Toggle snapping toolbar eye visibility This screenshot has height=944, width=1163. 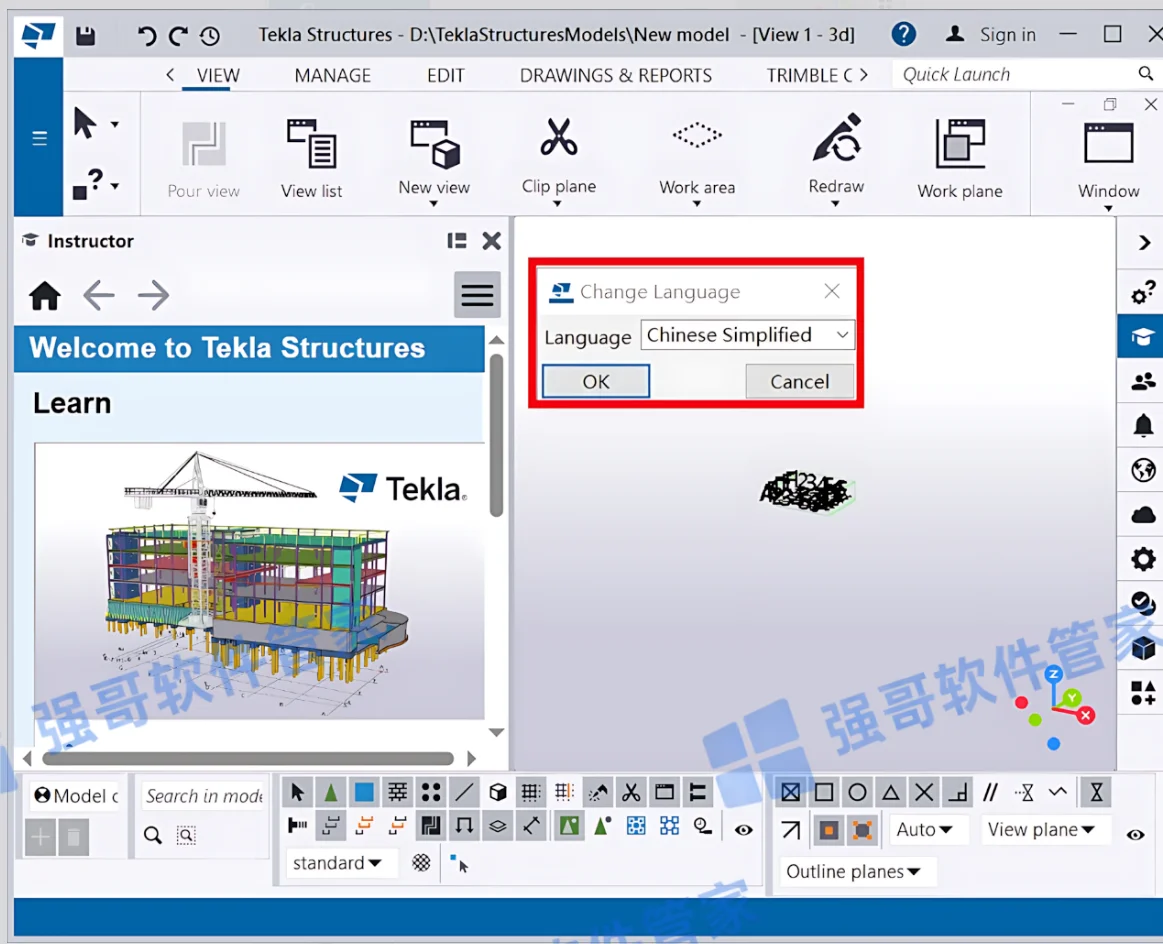(x=1135, y=834)
